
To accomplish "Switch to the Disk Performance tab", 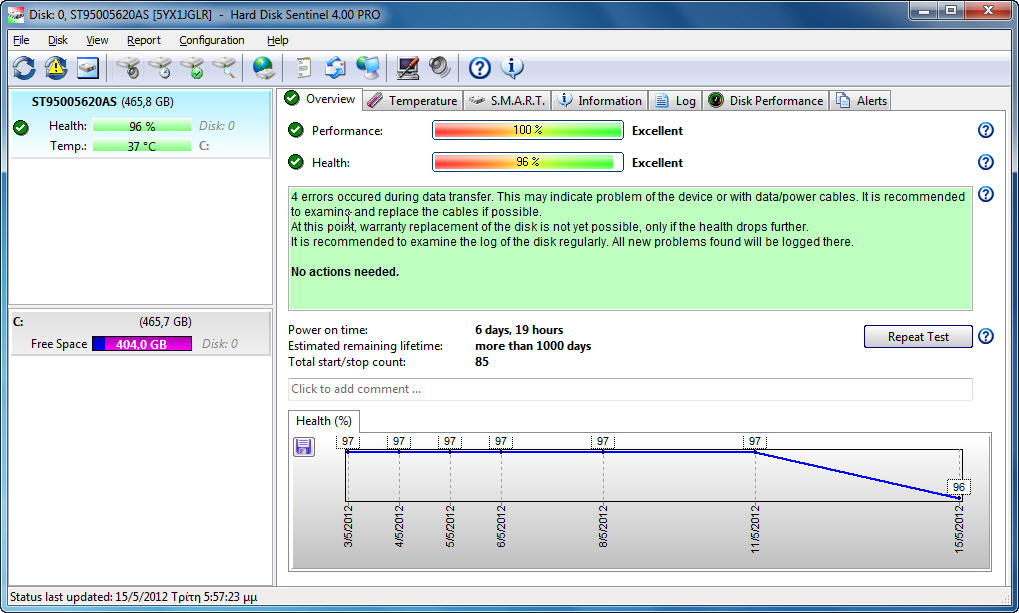I will 766,101.
